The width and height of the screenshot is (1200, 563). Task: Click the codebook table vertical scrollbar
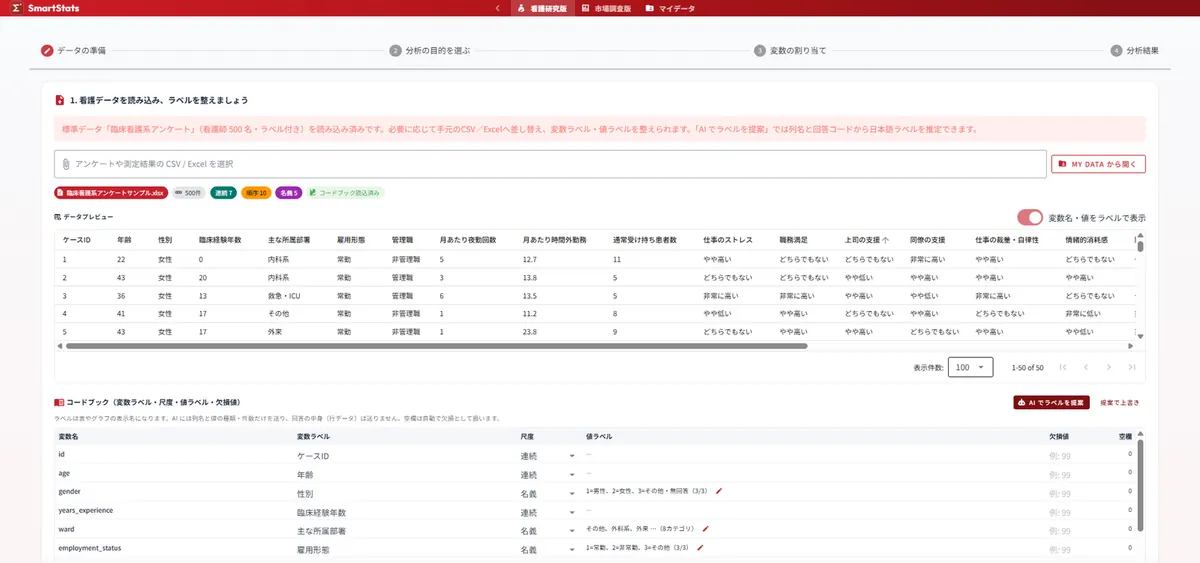click(1140, 484)
